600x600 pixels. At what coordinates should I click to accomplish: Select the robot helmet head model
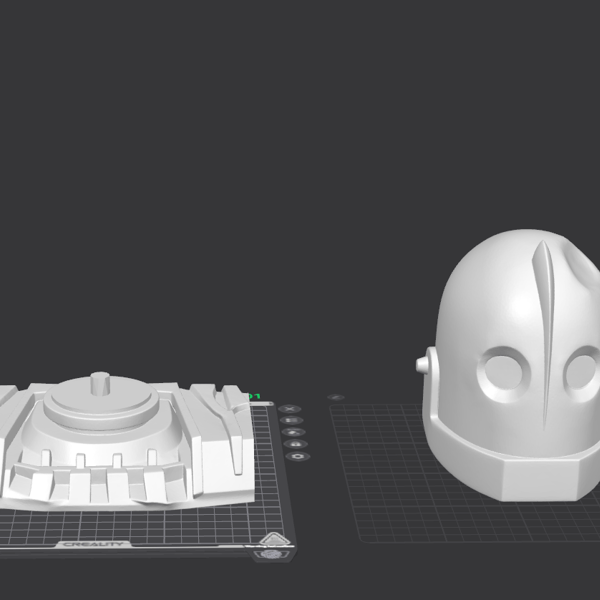click(513, 364)
